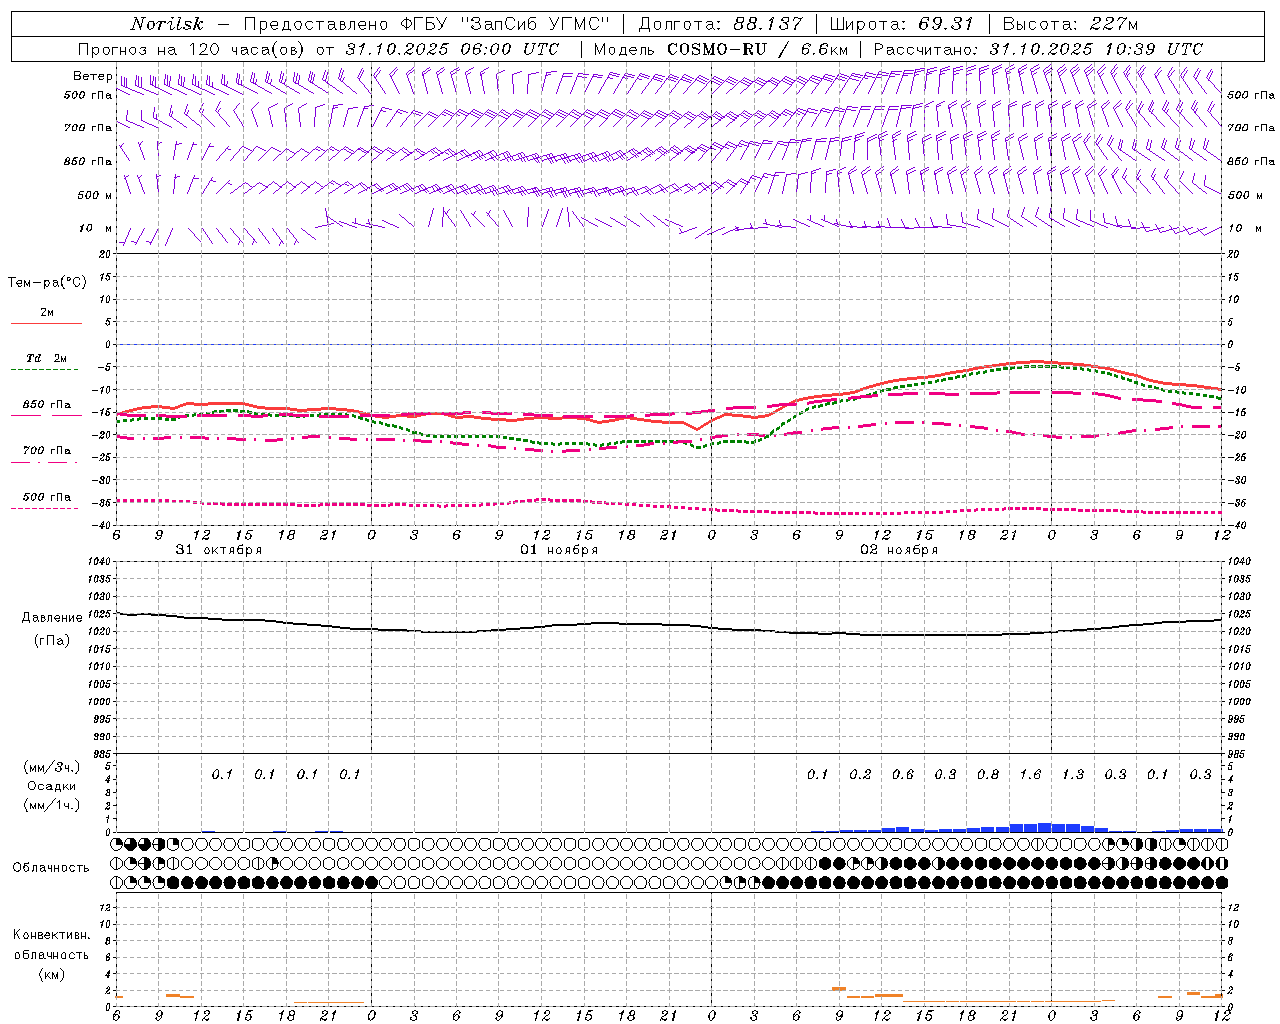Viewport: 1280px width, 1024px height.
Task: Click the "02 ноября" date label
Action: [899, 550]
